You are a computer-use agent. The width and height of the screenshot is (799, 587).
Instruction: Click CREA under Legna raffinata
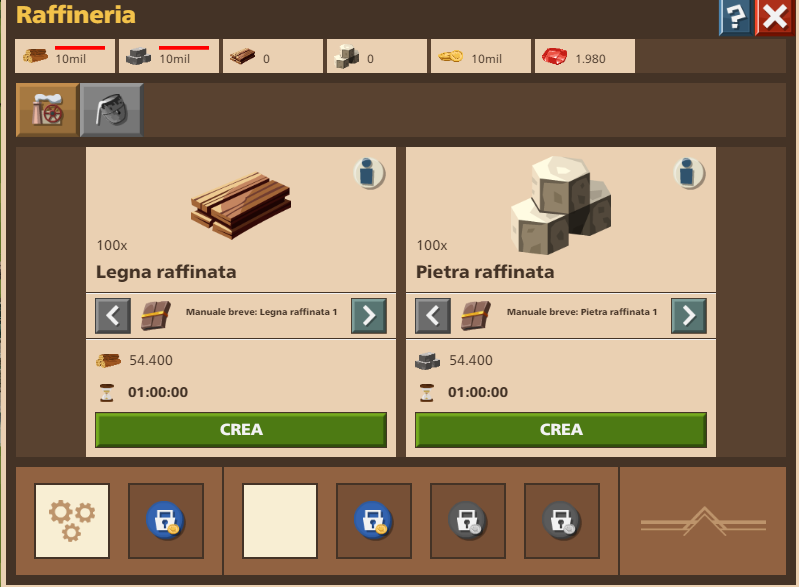241,430
